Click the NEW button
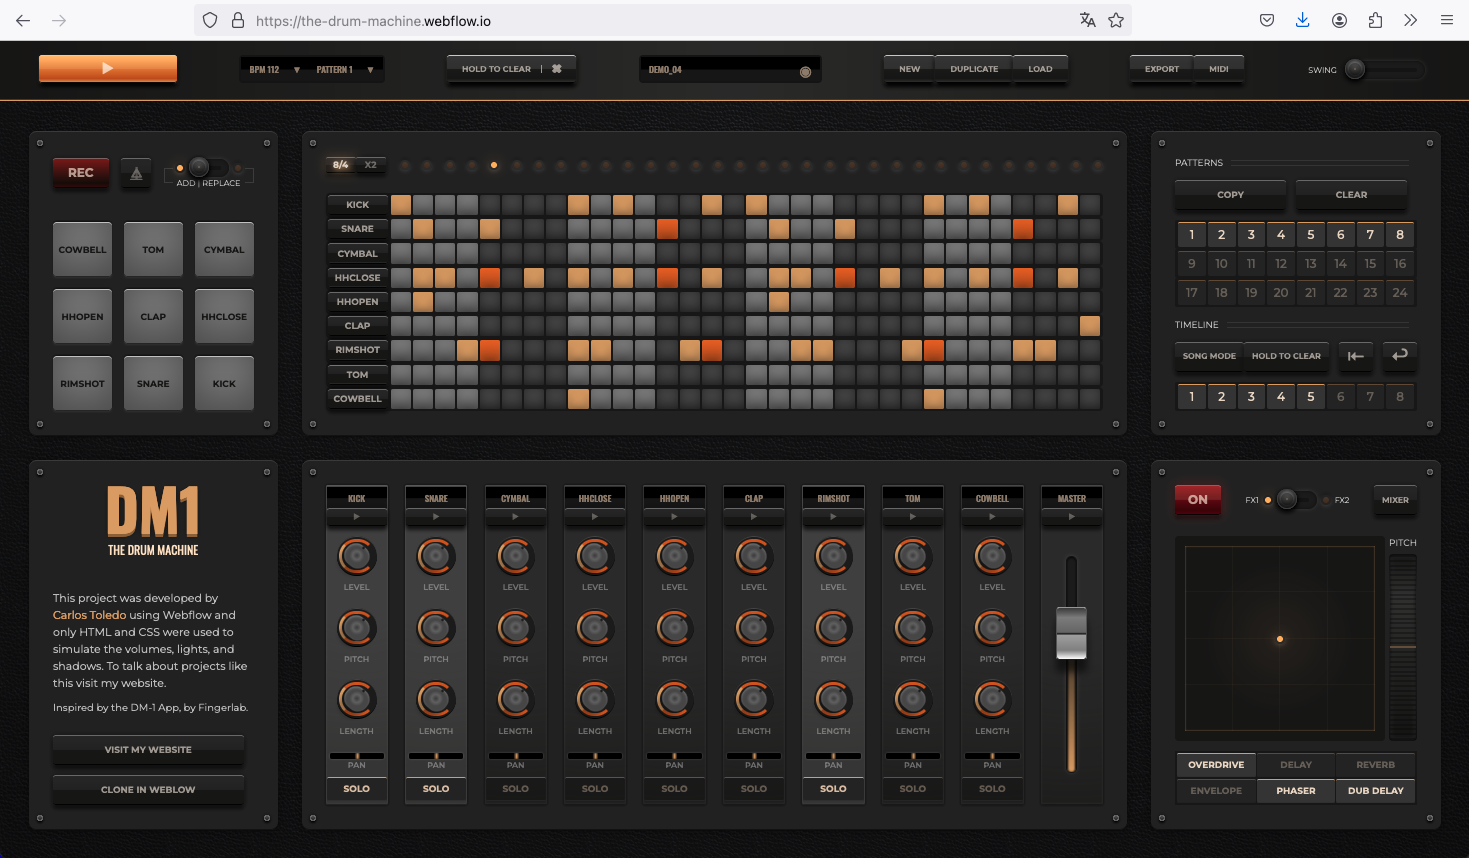Screen dimensions: 1469x858 [x=909, y=69]
